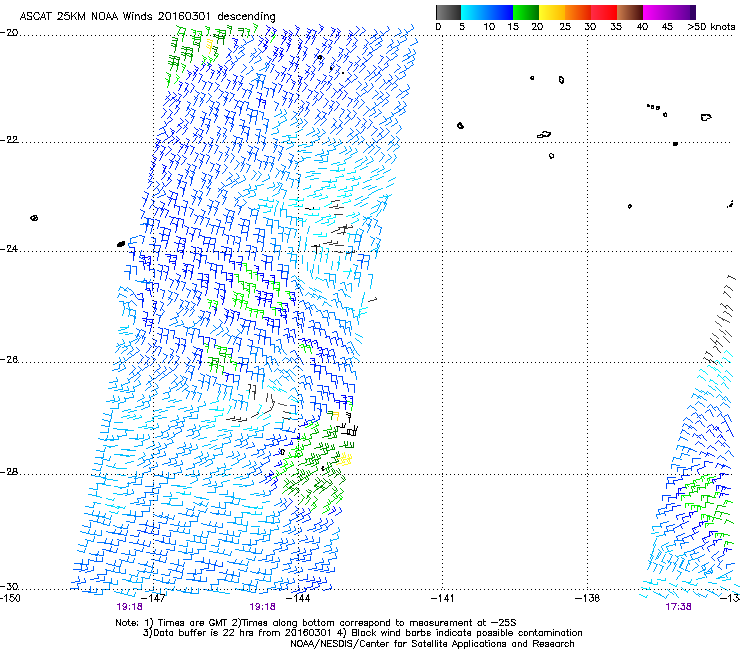Click the 'Times are GMT' note line
The image size is (740, 650).
point(316,623)
